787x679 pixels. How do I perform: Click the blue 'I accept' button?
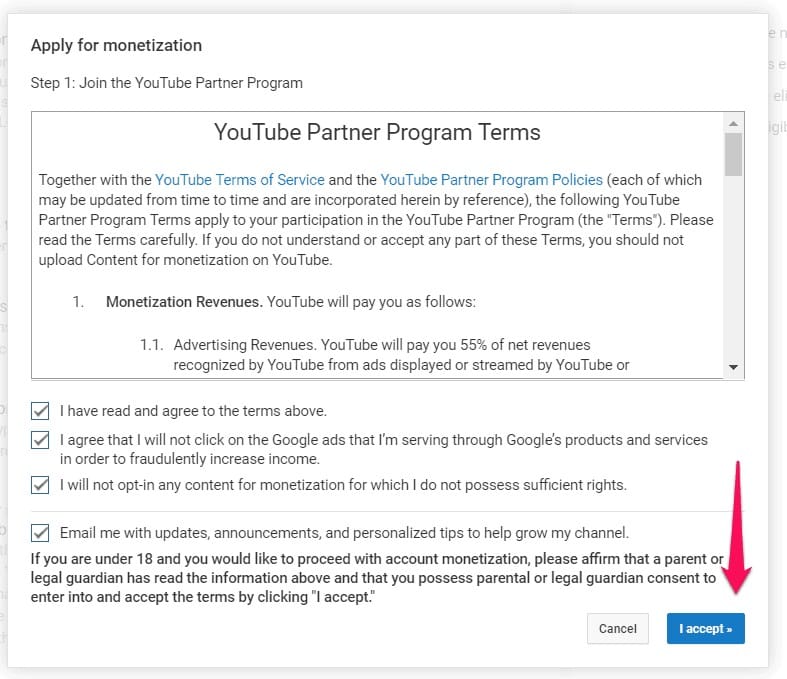705,629
